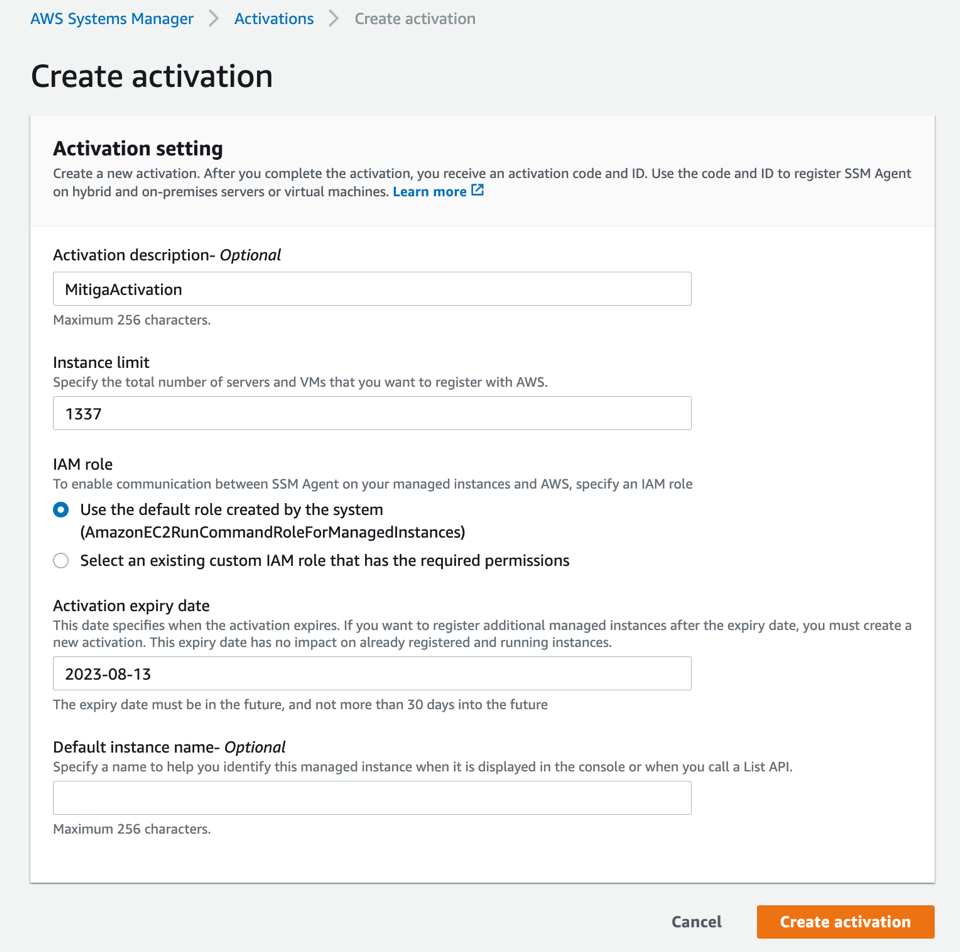Open the Activation expiry date field
This screenshot has width=960, height=952.
[x=372, y=673]
